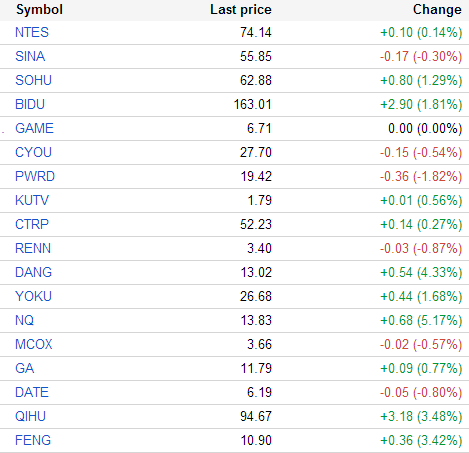Open the PWRD stock symbol link
Viewport: 469px width, 453px height.
(x=35, y=176)
